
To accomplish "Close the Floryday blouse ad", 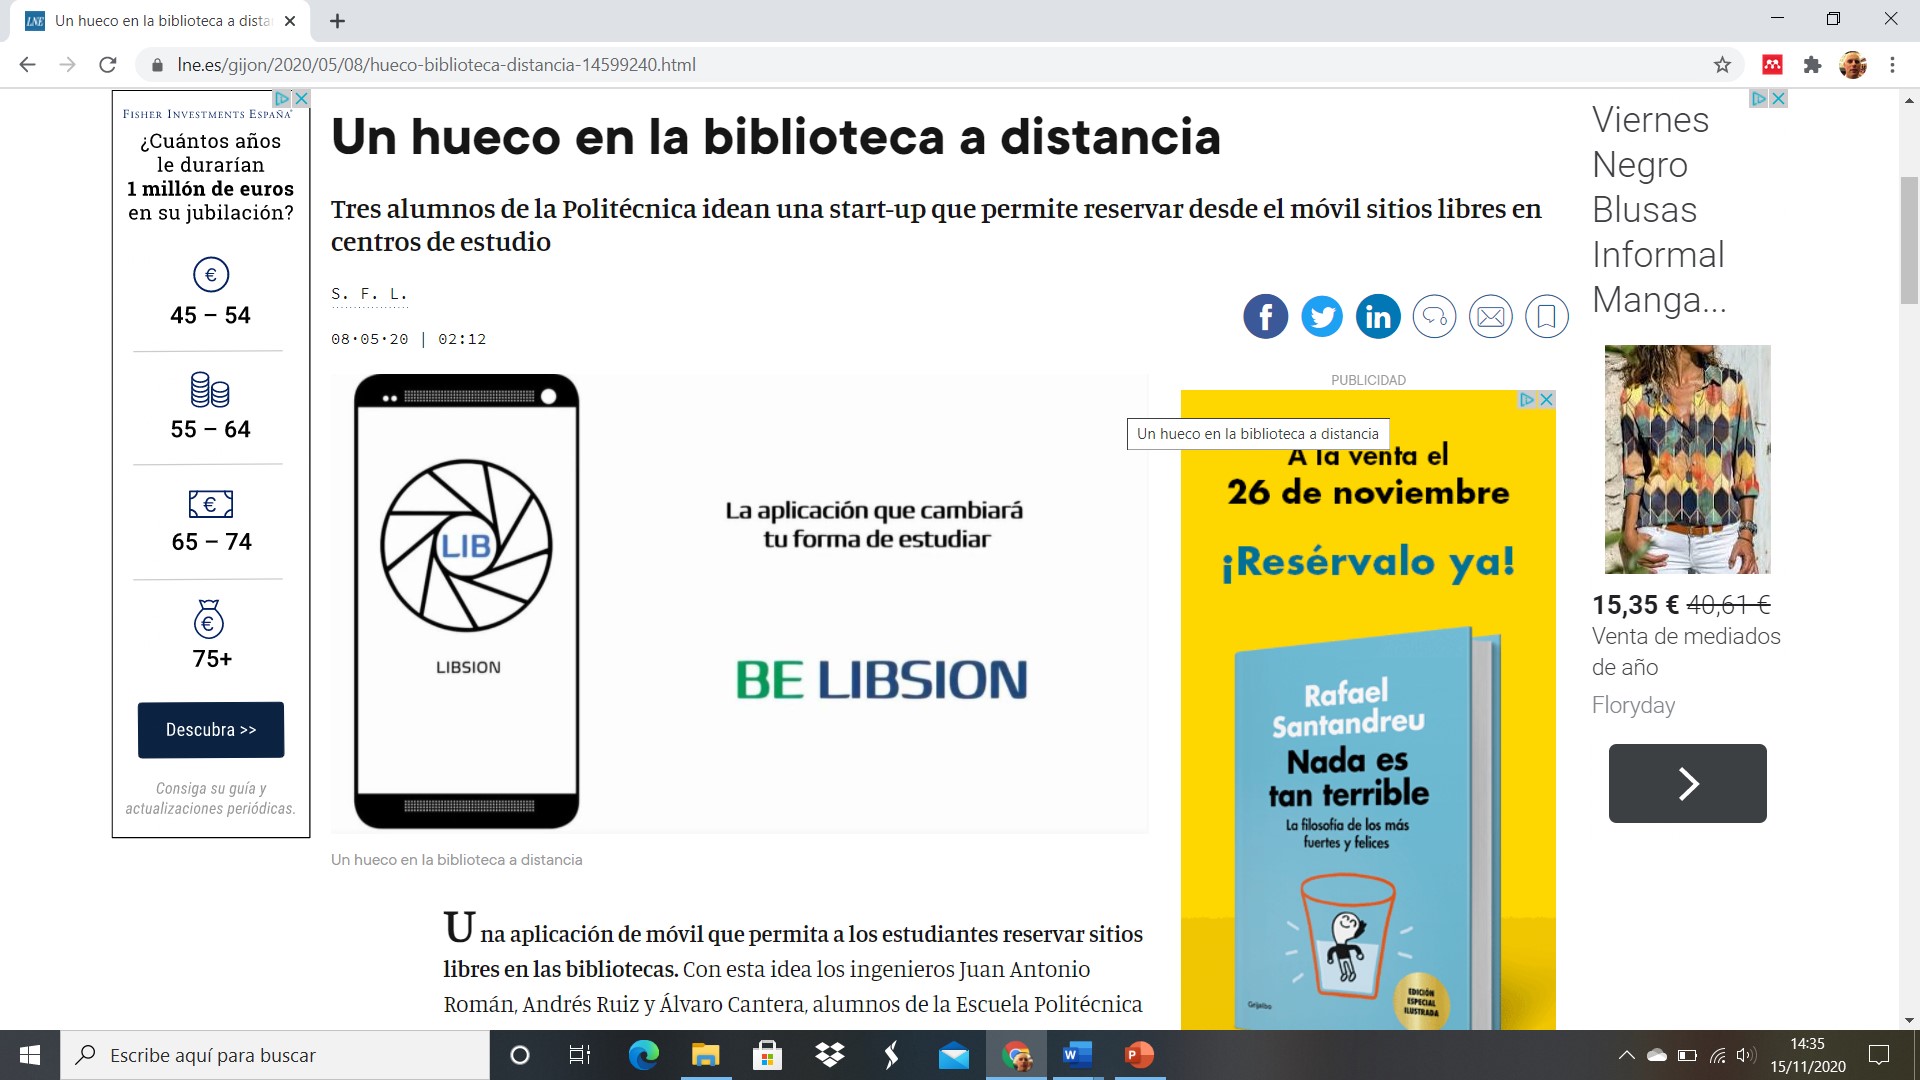I will point(1778,98).
